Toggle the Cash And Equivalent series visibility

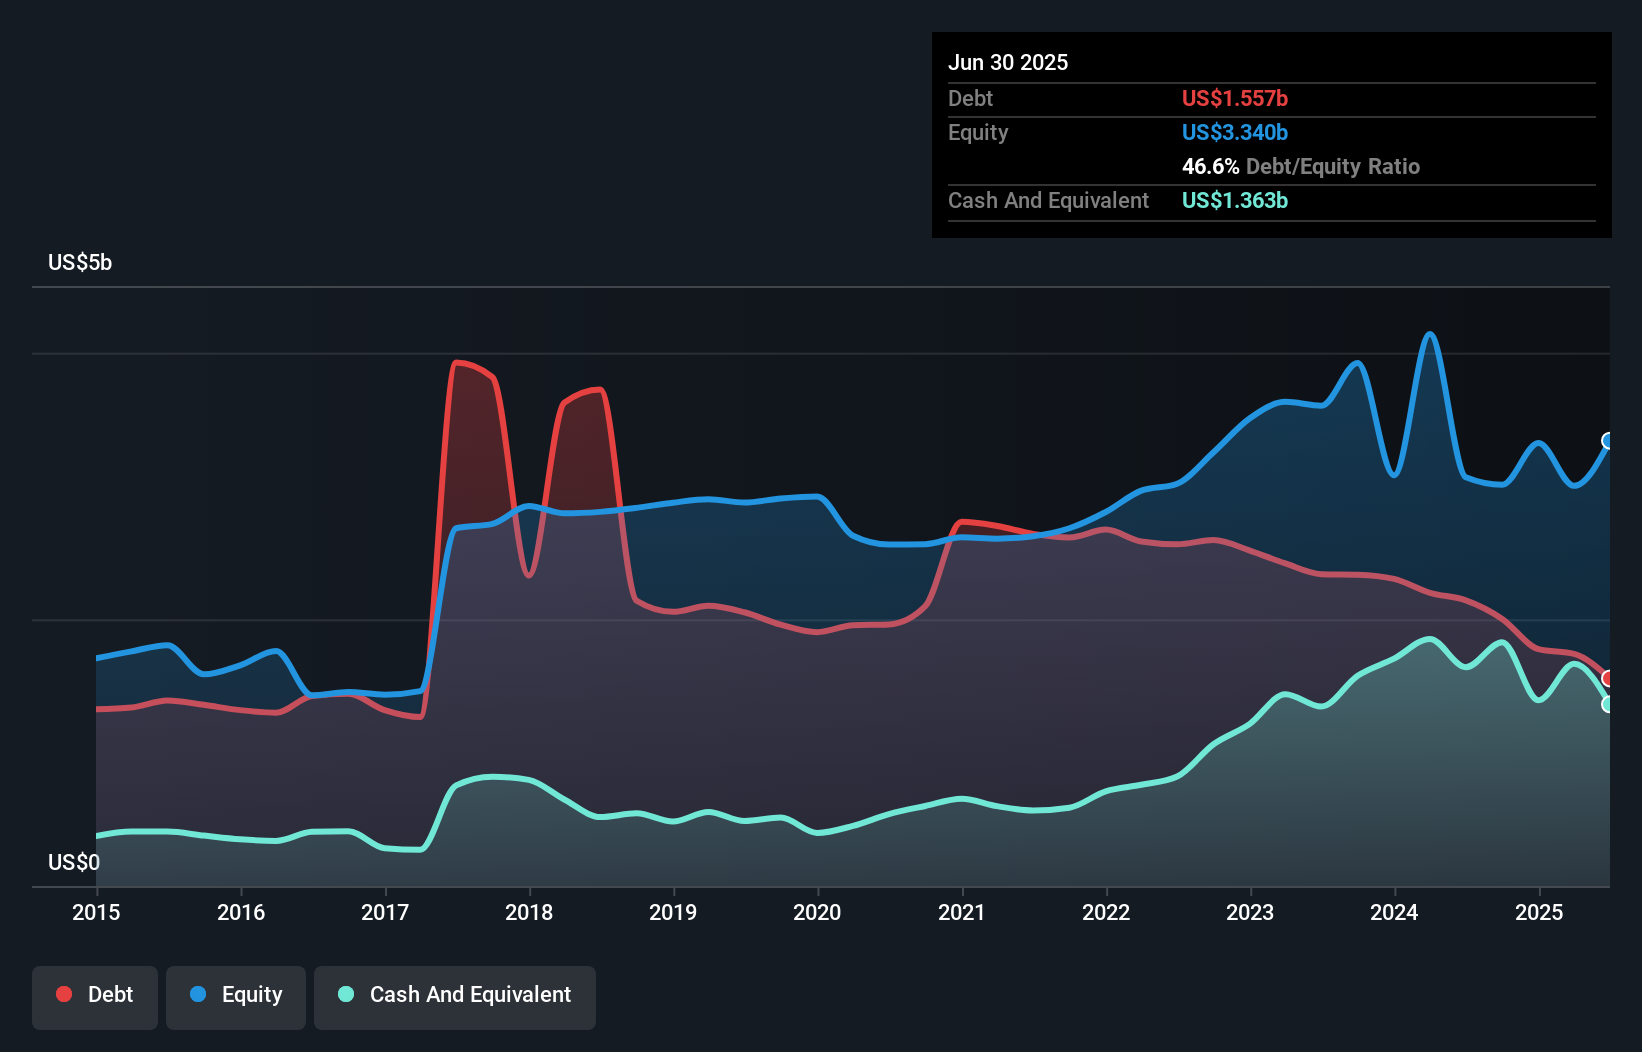pyautogui.click(x=455, y=995)
